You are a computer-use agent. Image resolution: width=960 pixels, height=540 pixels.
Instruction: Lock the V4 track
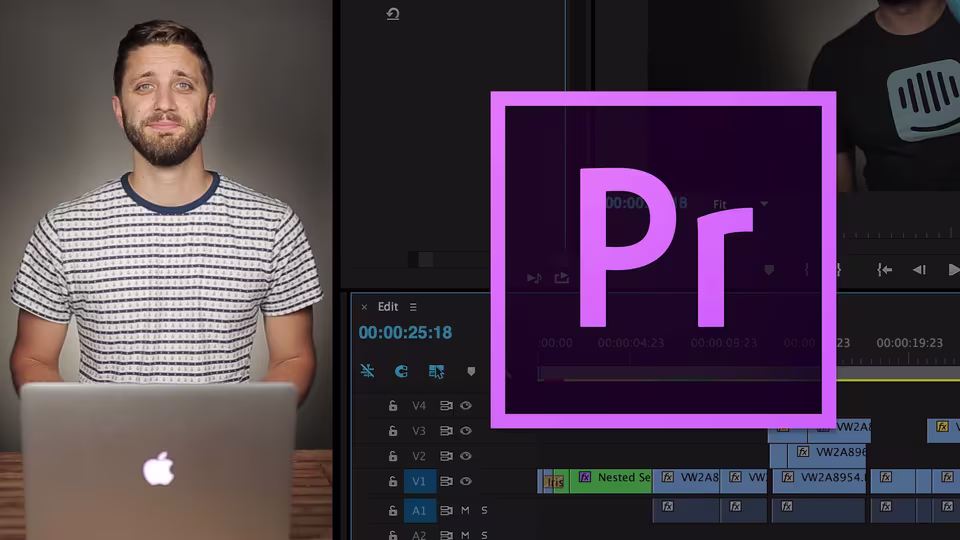(393, 405)
